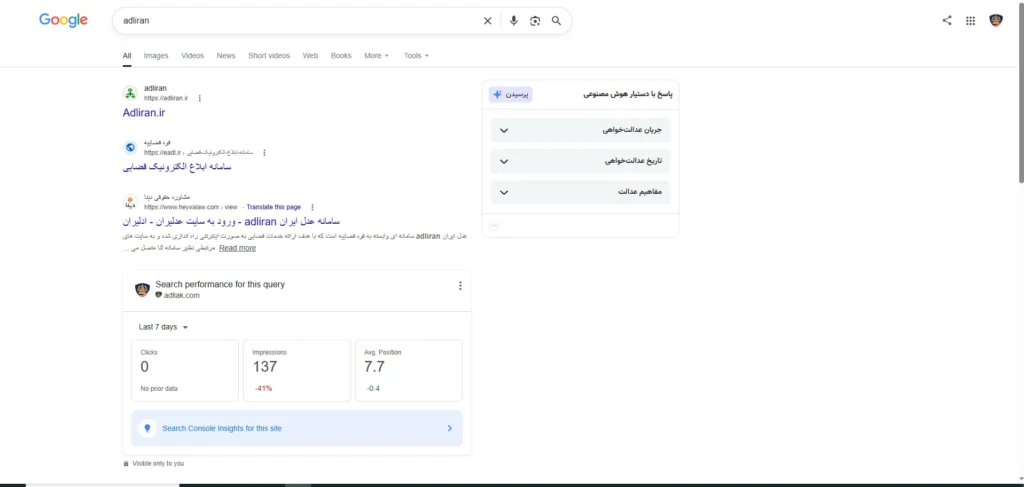Click the پرسیدن ask button

[511, 95]
